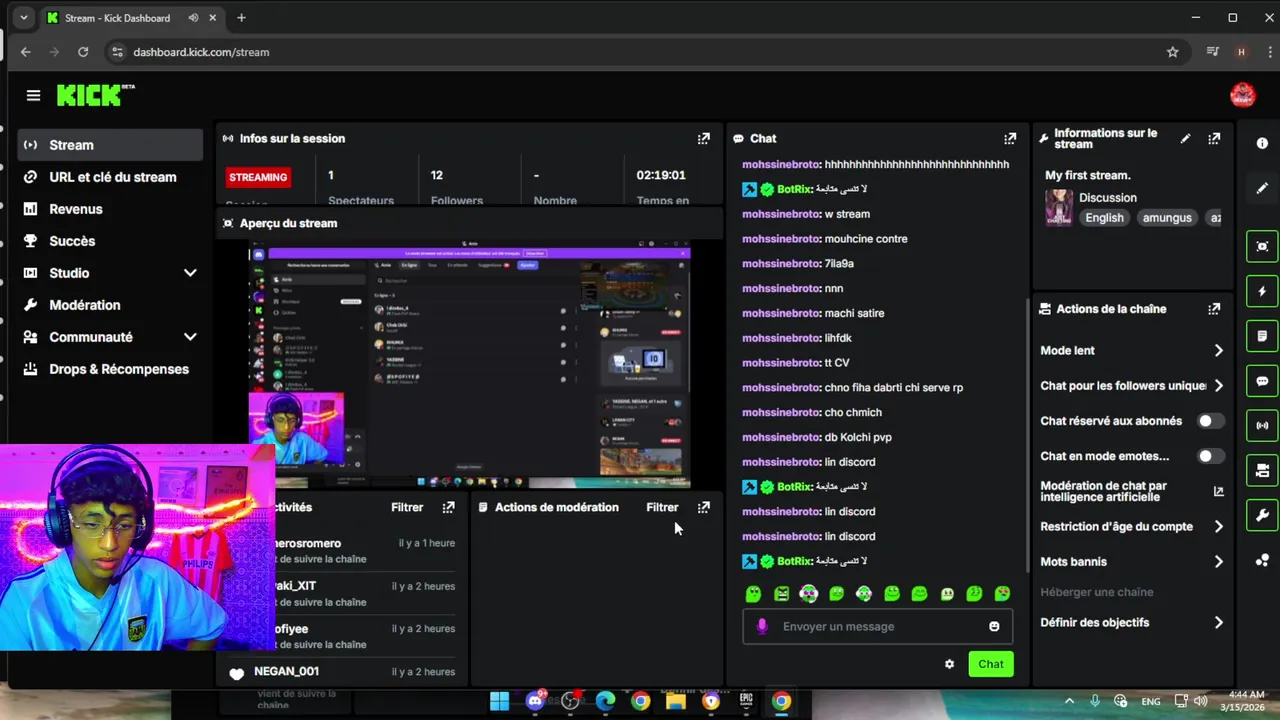
Task: Open Succès in the sidebar
Action: (110, 241)
